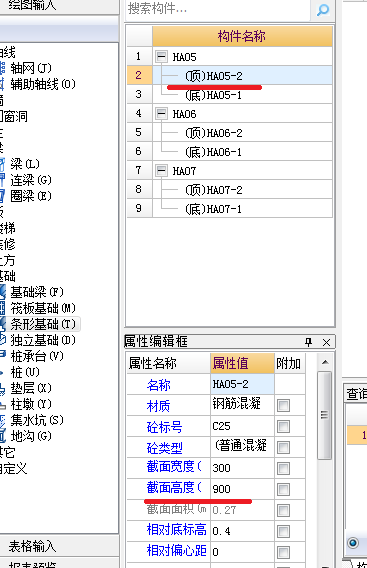Collapse the HA06 component group
The height and width of the screenshot is (568, 367).
161,113
